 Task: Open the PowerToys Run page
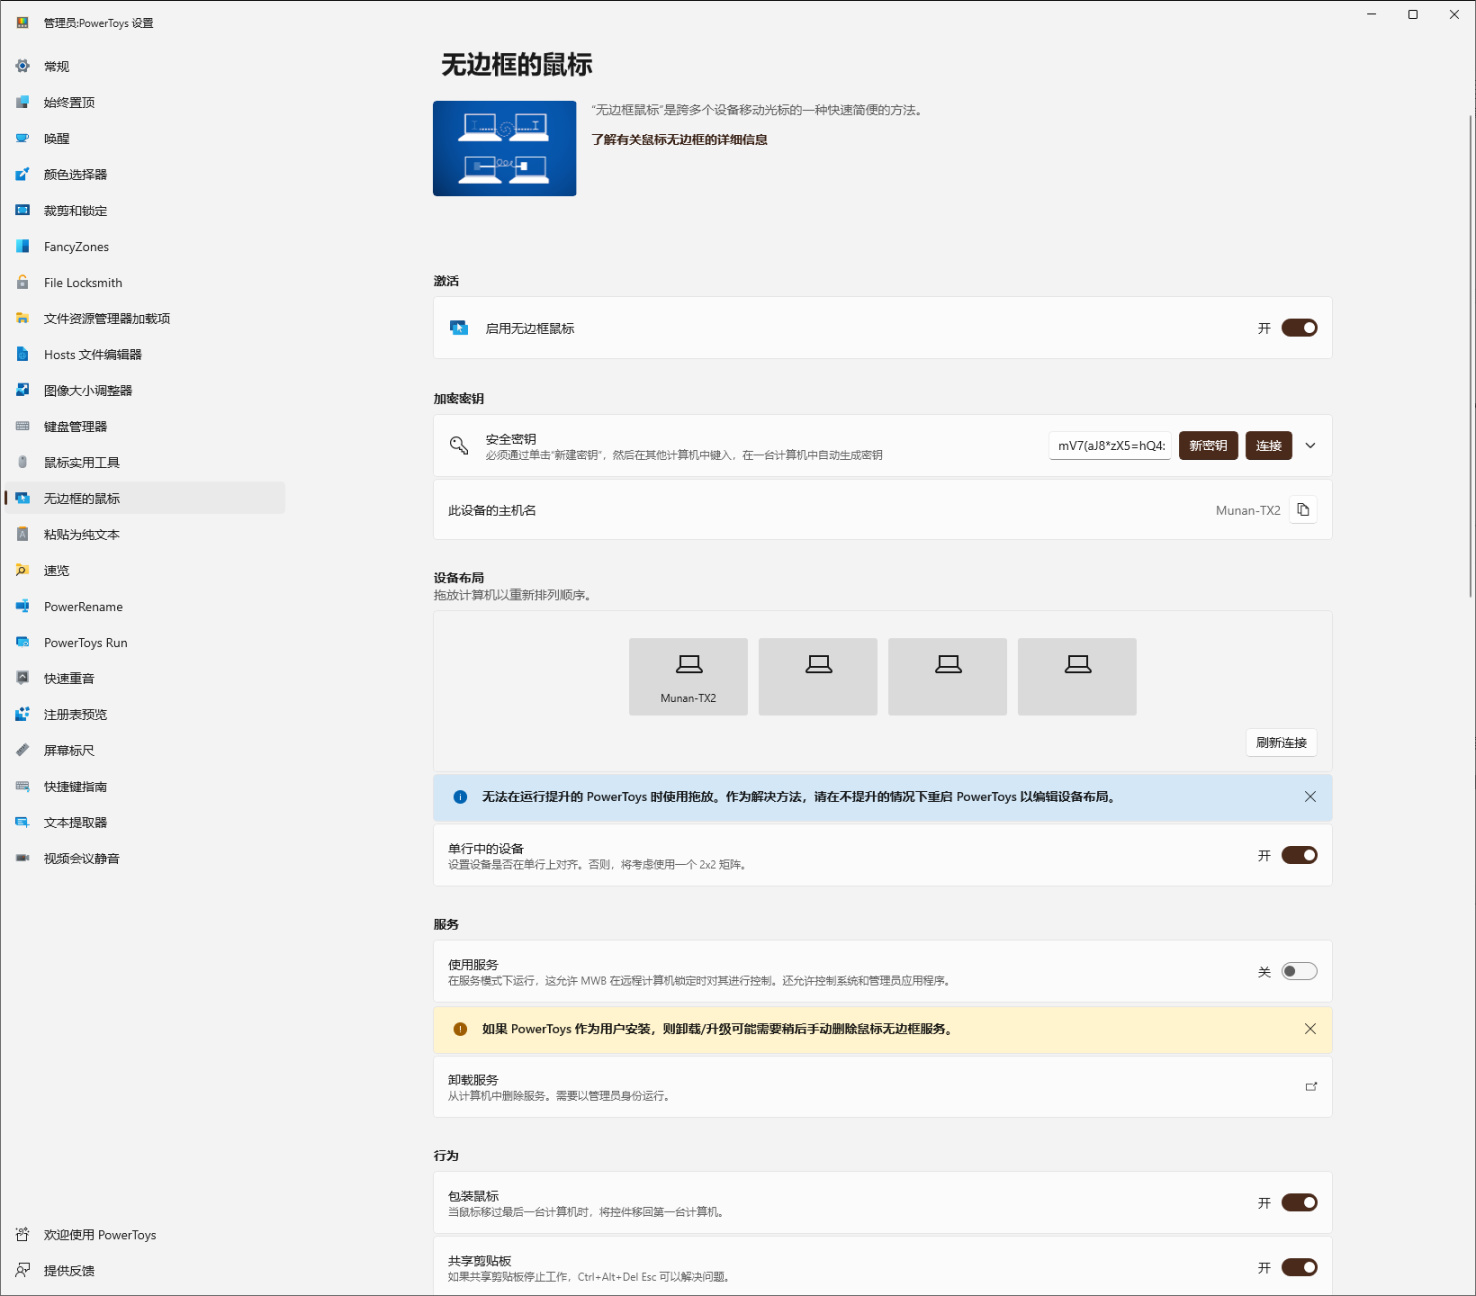click(x=145, y=642)
